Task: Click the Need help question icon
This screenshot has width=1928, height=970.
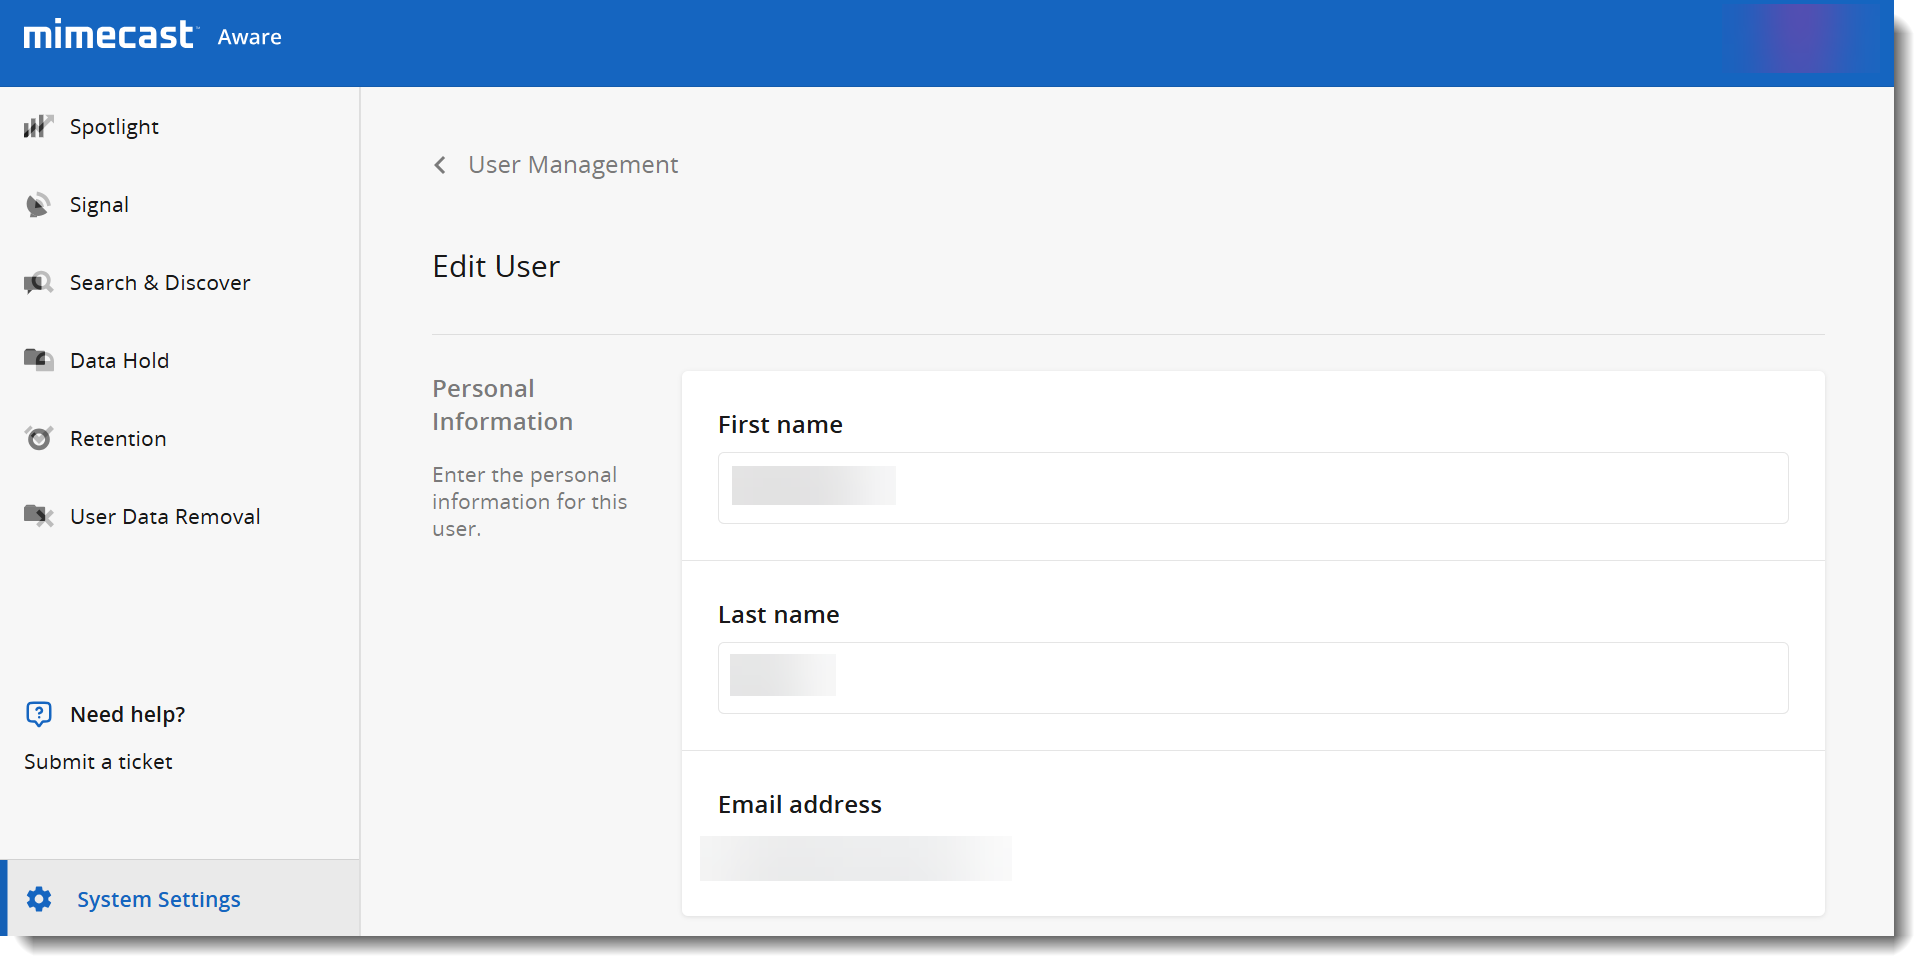Action: click(x=38, y=714)
